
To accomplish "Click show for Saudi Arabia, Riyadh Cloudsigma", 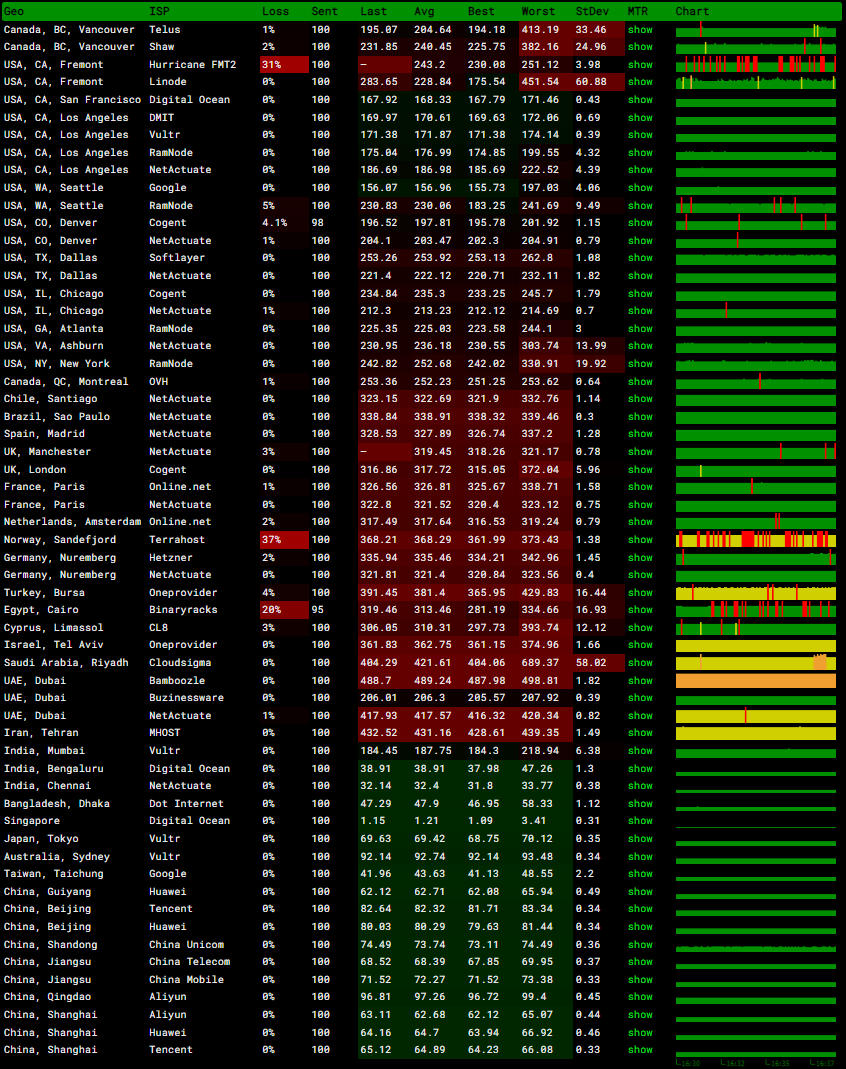I will click(640, 663).
